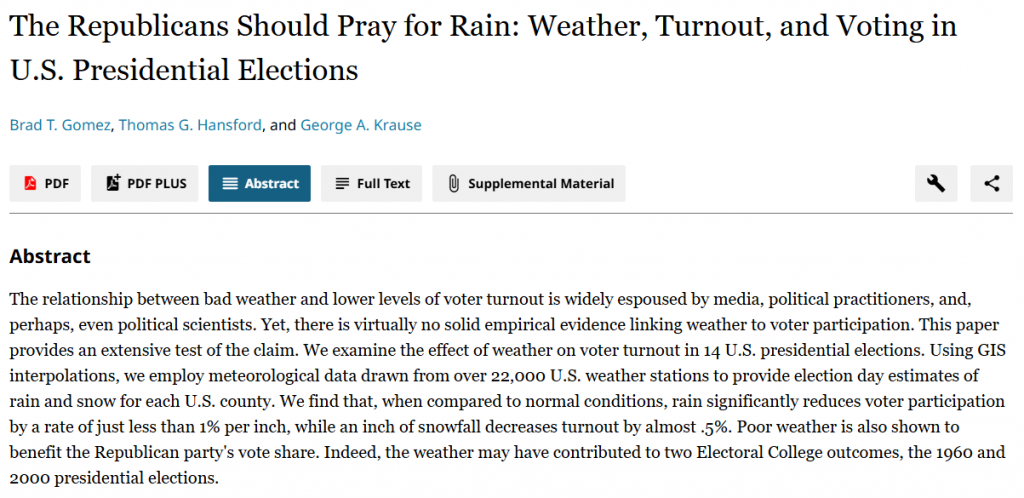Click the share icon button
This screenshot has height=498, width=1024.
tap(991, 183)
